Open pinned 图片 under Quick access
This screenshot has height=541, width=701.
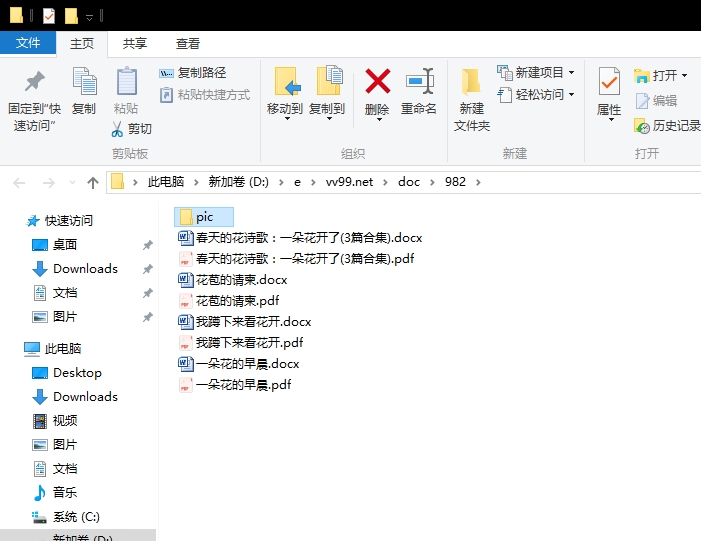[55, 317]
